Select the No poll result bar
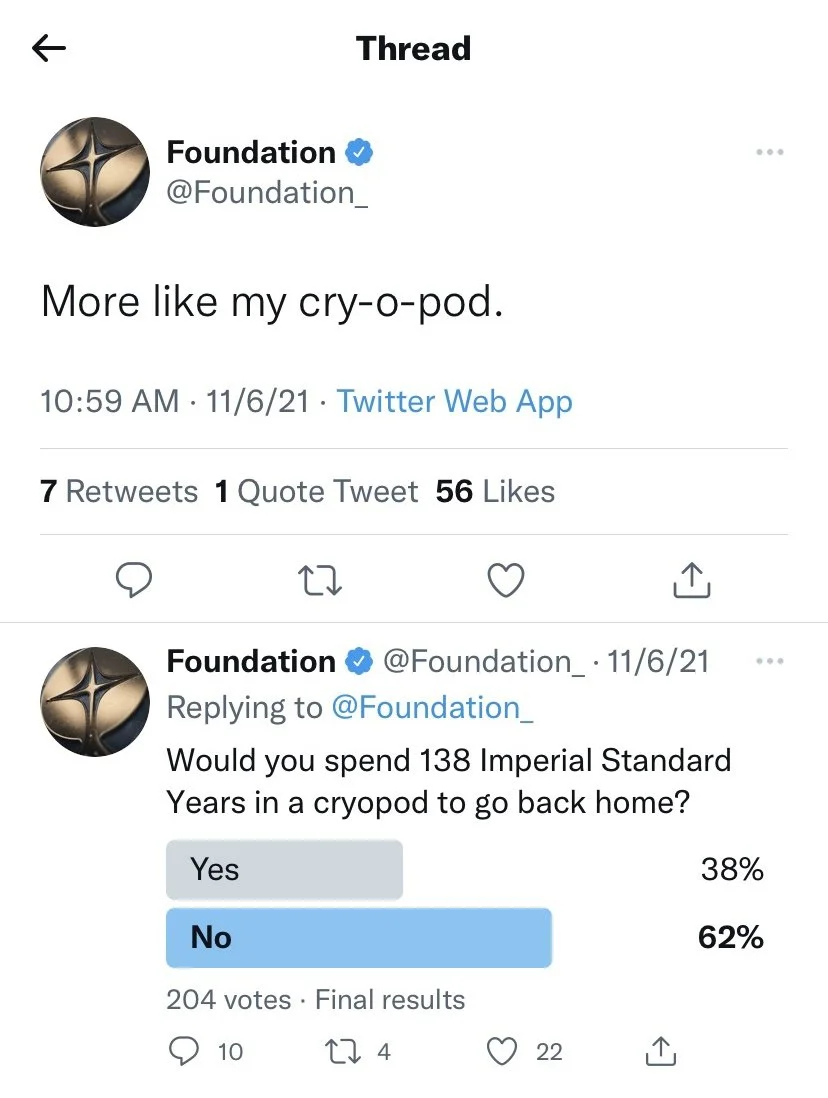 (358, 937)
